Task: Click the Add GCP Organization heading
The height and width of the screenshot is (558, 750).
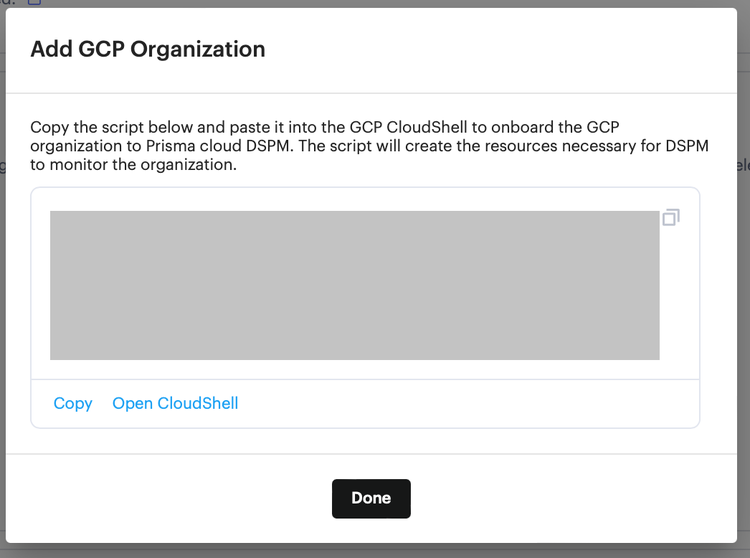Action: click(x=148, y=49)
